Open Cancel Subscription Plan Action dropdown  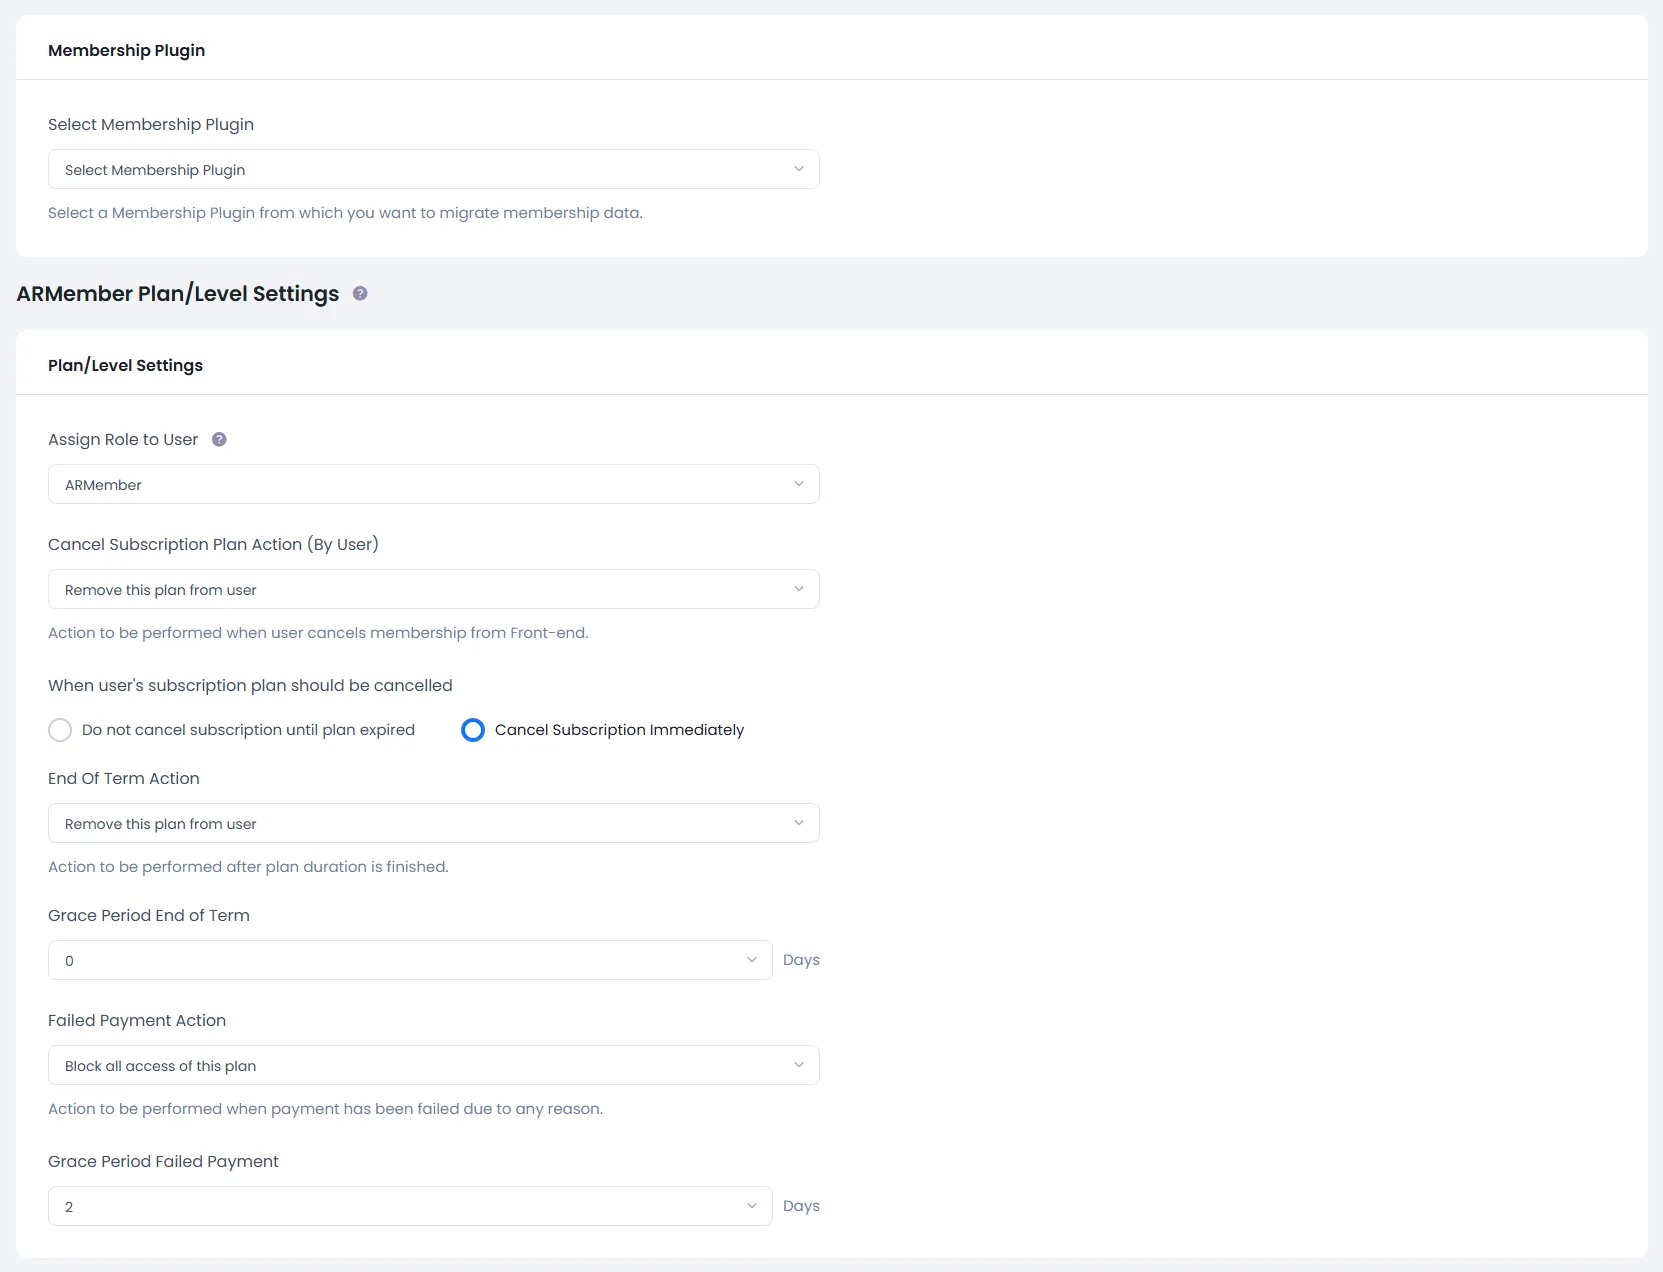point(433,589)
